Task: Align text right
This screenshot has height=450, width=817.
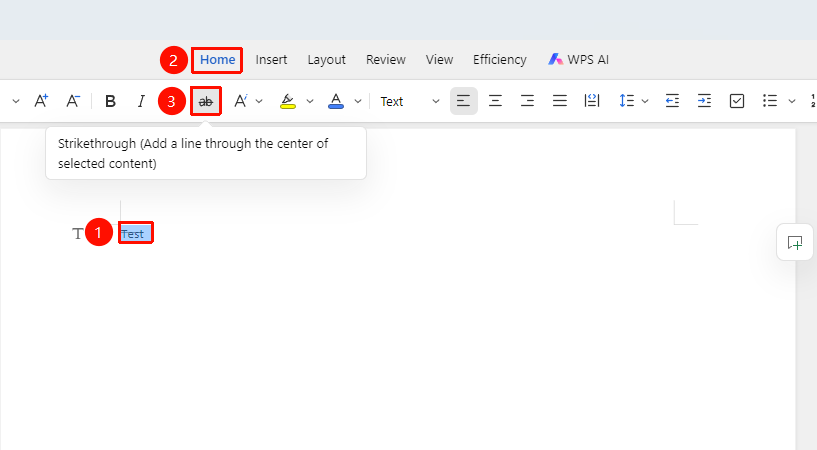Action: click(x=527, y=101)
